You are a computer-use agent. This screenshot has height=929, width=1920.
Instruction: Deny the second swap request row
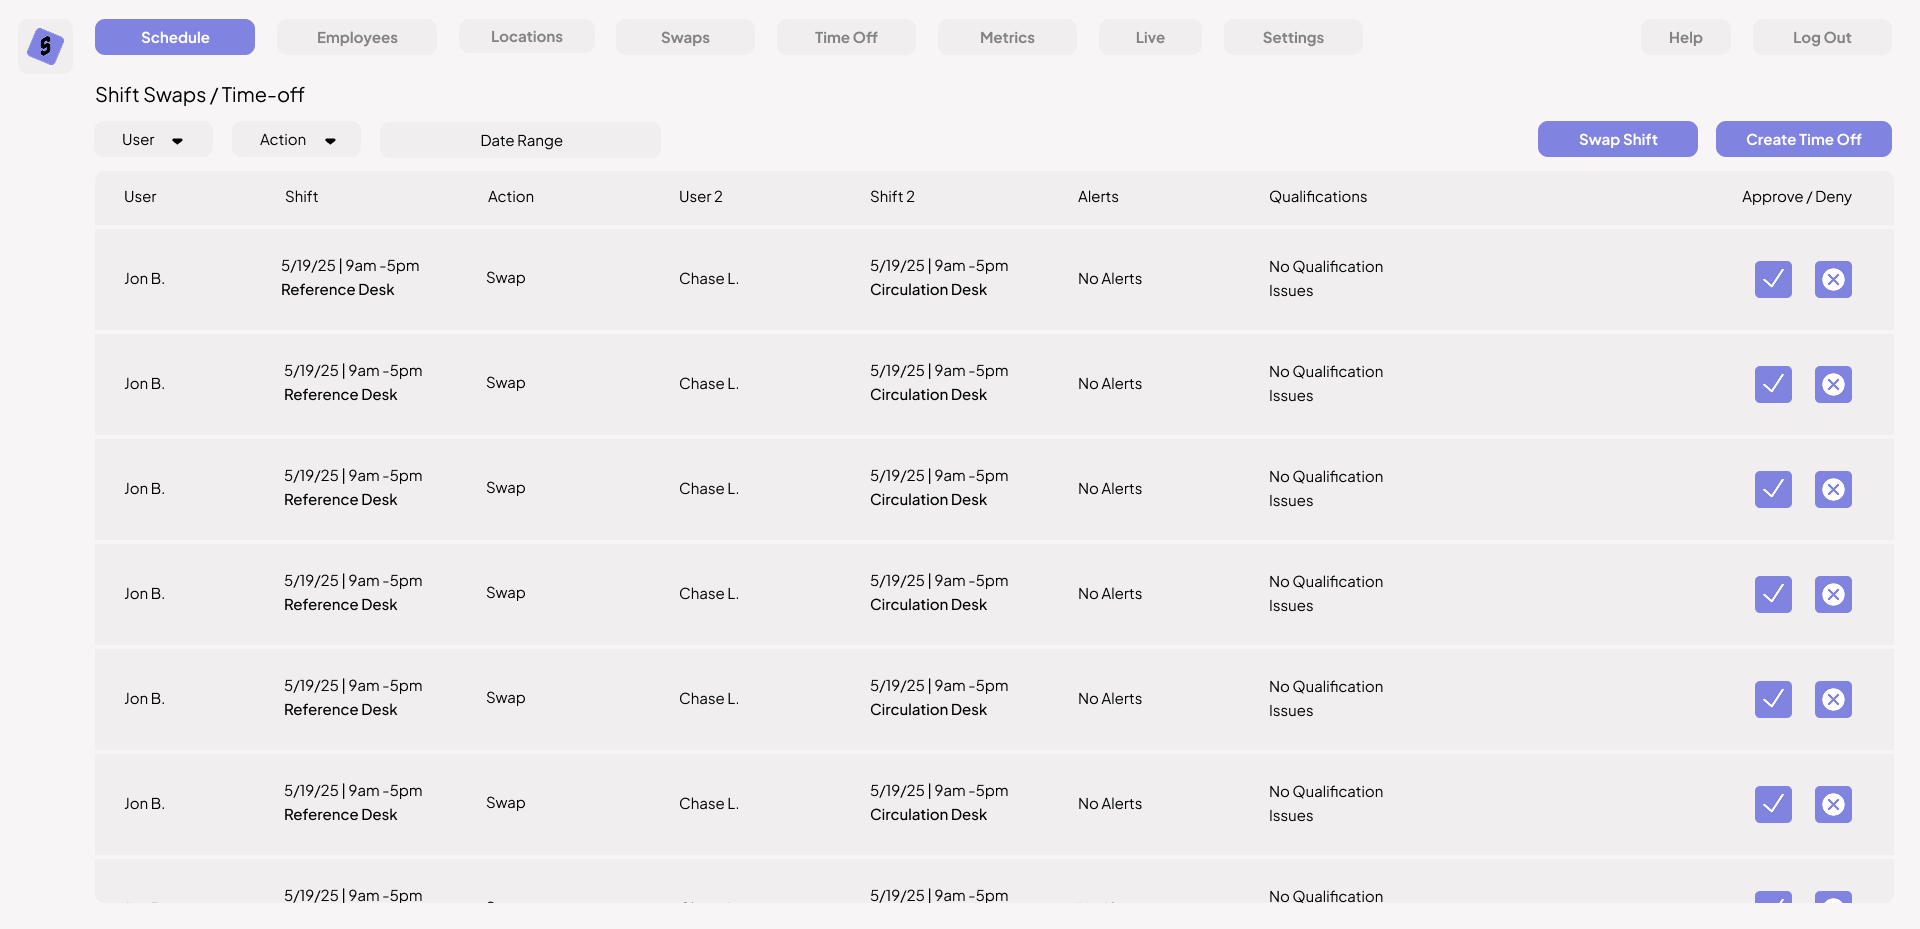tap(1832, 384)
